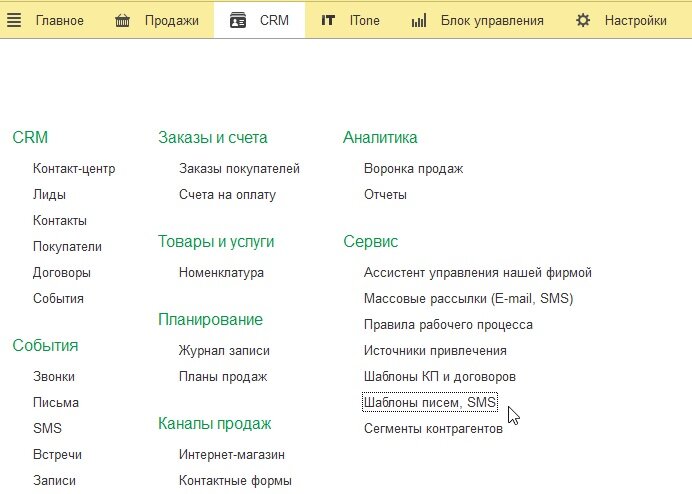
Task: Click the bar chart icon for Блок управления
Action: [420, 20]
